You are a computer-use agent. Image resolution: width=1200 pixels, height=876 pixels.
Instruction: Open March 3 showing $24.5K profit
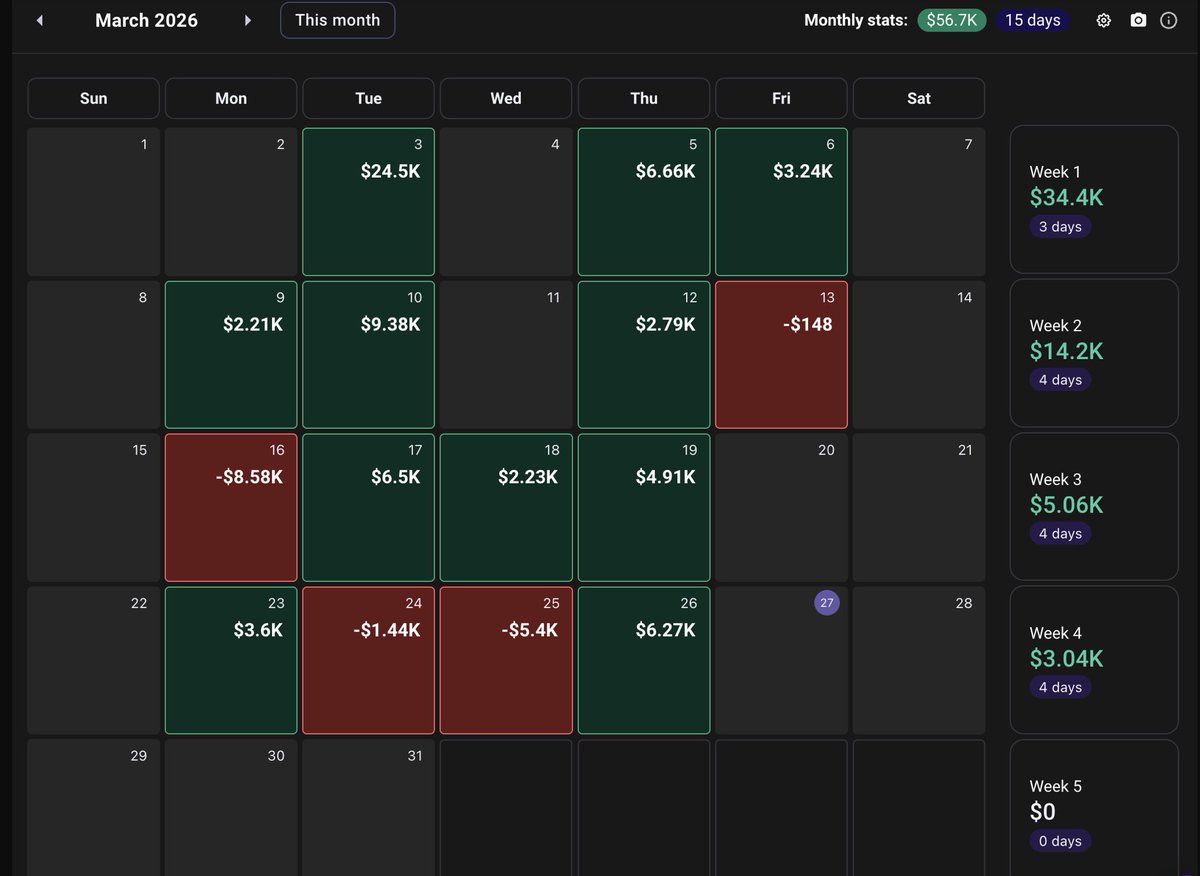coord(368,200)
